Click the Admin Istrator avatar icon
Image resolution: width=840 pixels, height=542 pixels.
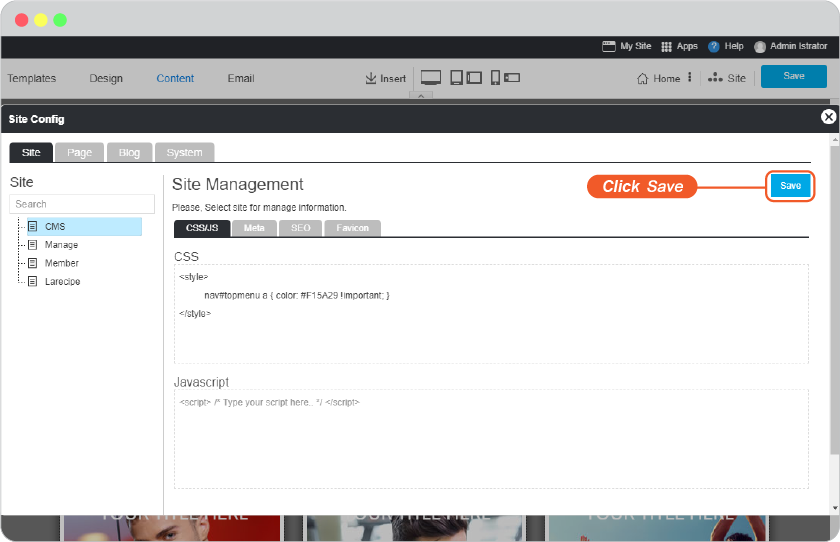760,47
